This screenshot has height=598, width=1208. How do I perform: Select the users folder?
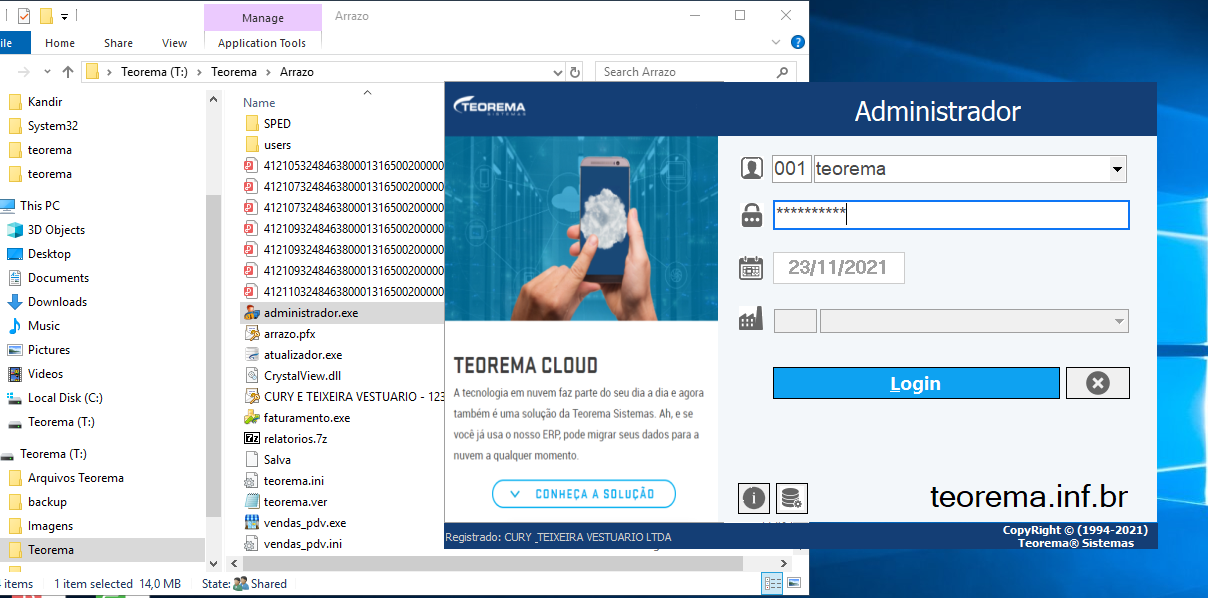277,144
